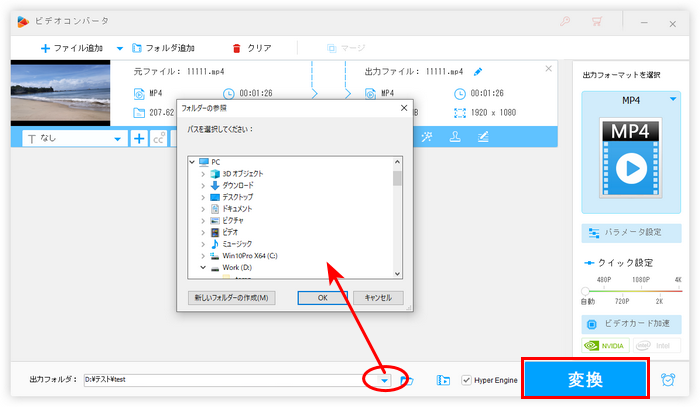This screenshot has height=407, width=700.
Task: Expand the ダウンロード folder
Action: (x=203, y=185)
